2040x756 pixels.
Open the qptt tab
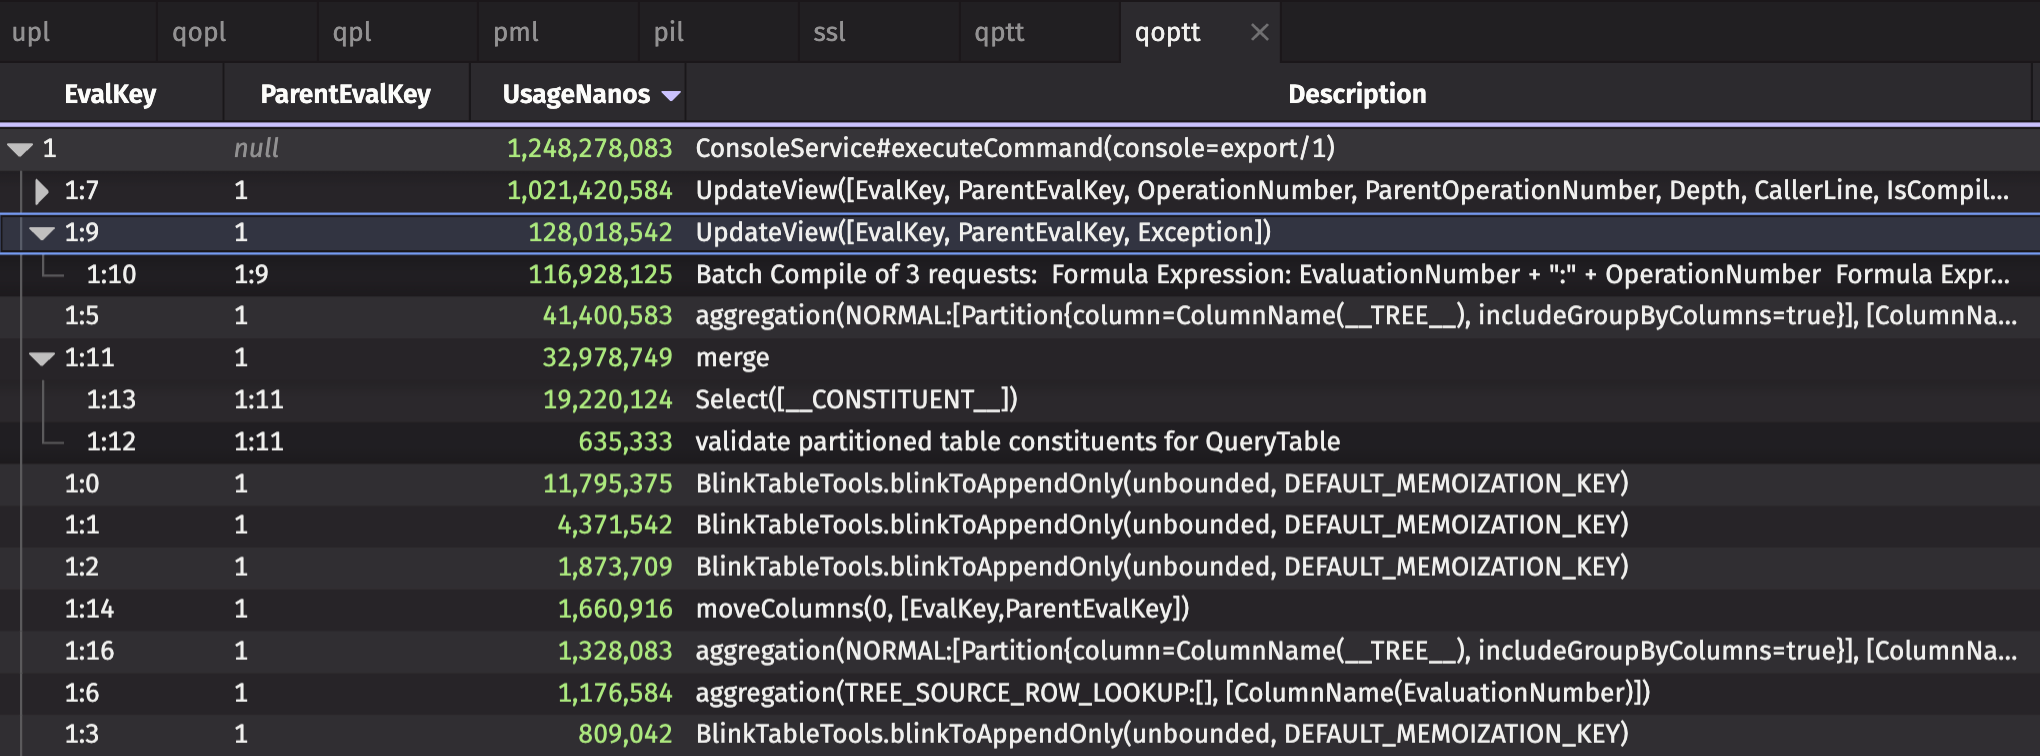pos(999,32)
